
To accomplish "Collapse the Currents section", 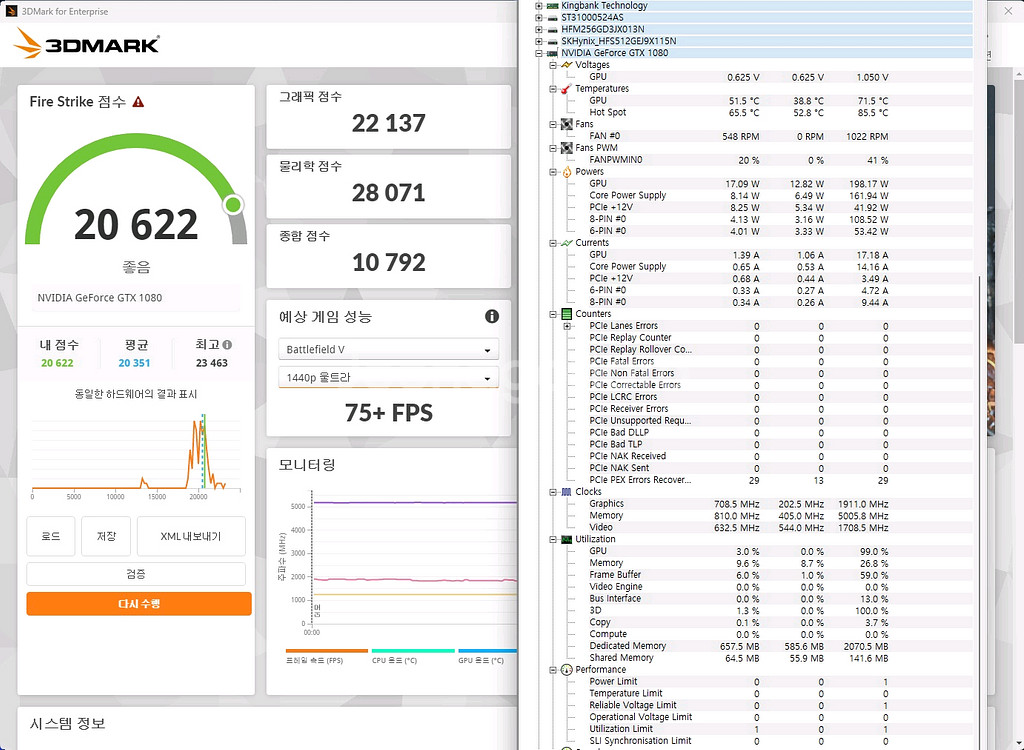I will 553,243.
